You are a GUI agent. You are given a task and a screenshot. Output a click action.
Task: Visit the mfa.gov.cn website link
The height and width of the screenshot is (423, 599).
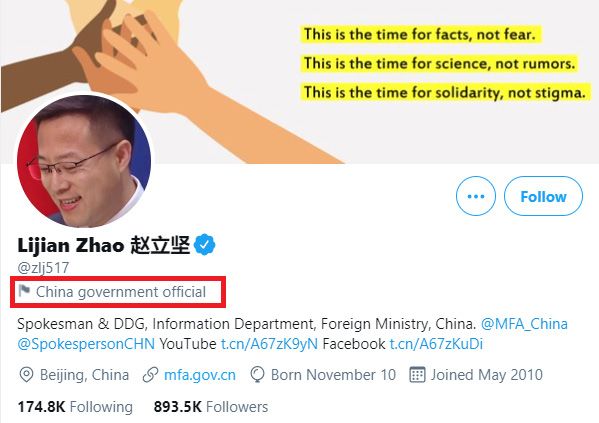click(x=200, y=375)
